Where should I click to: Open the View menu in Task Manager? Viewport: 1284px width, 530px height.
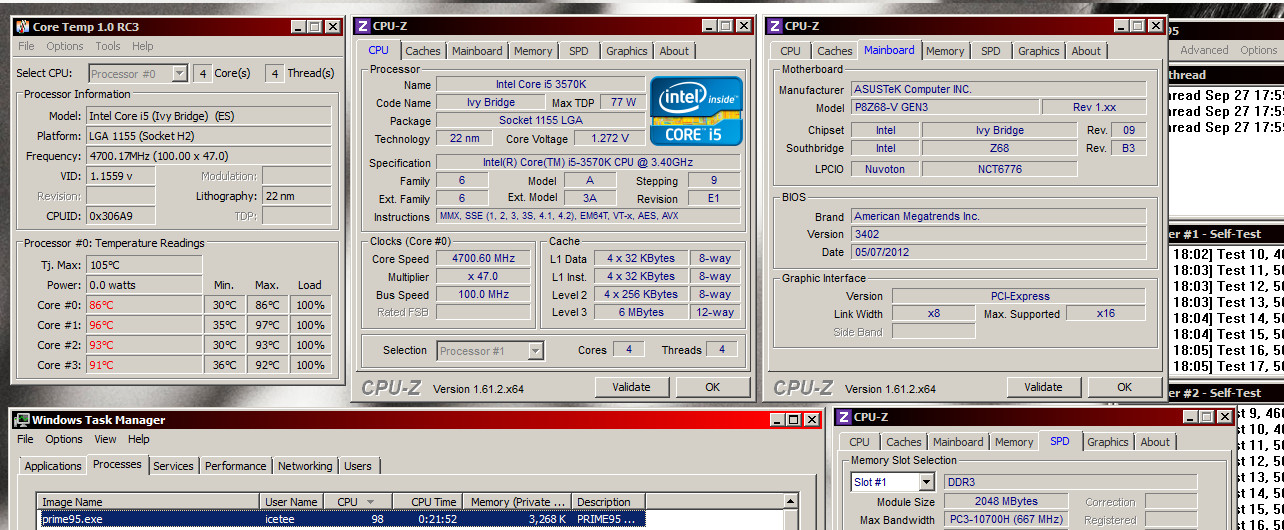click(x=105, y=439)
